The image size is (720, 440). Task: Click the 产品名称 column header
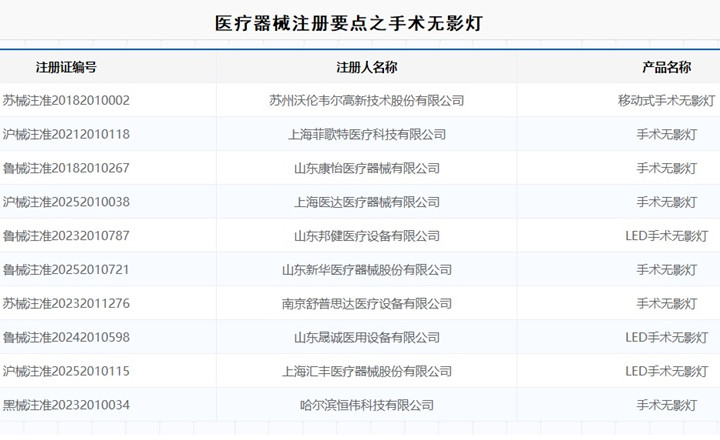pyautogui.click(x=666, y=67)
